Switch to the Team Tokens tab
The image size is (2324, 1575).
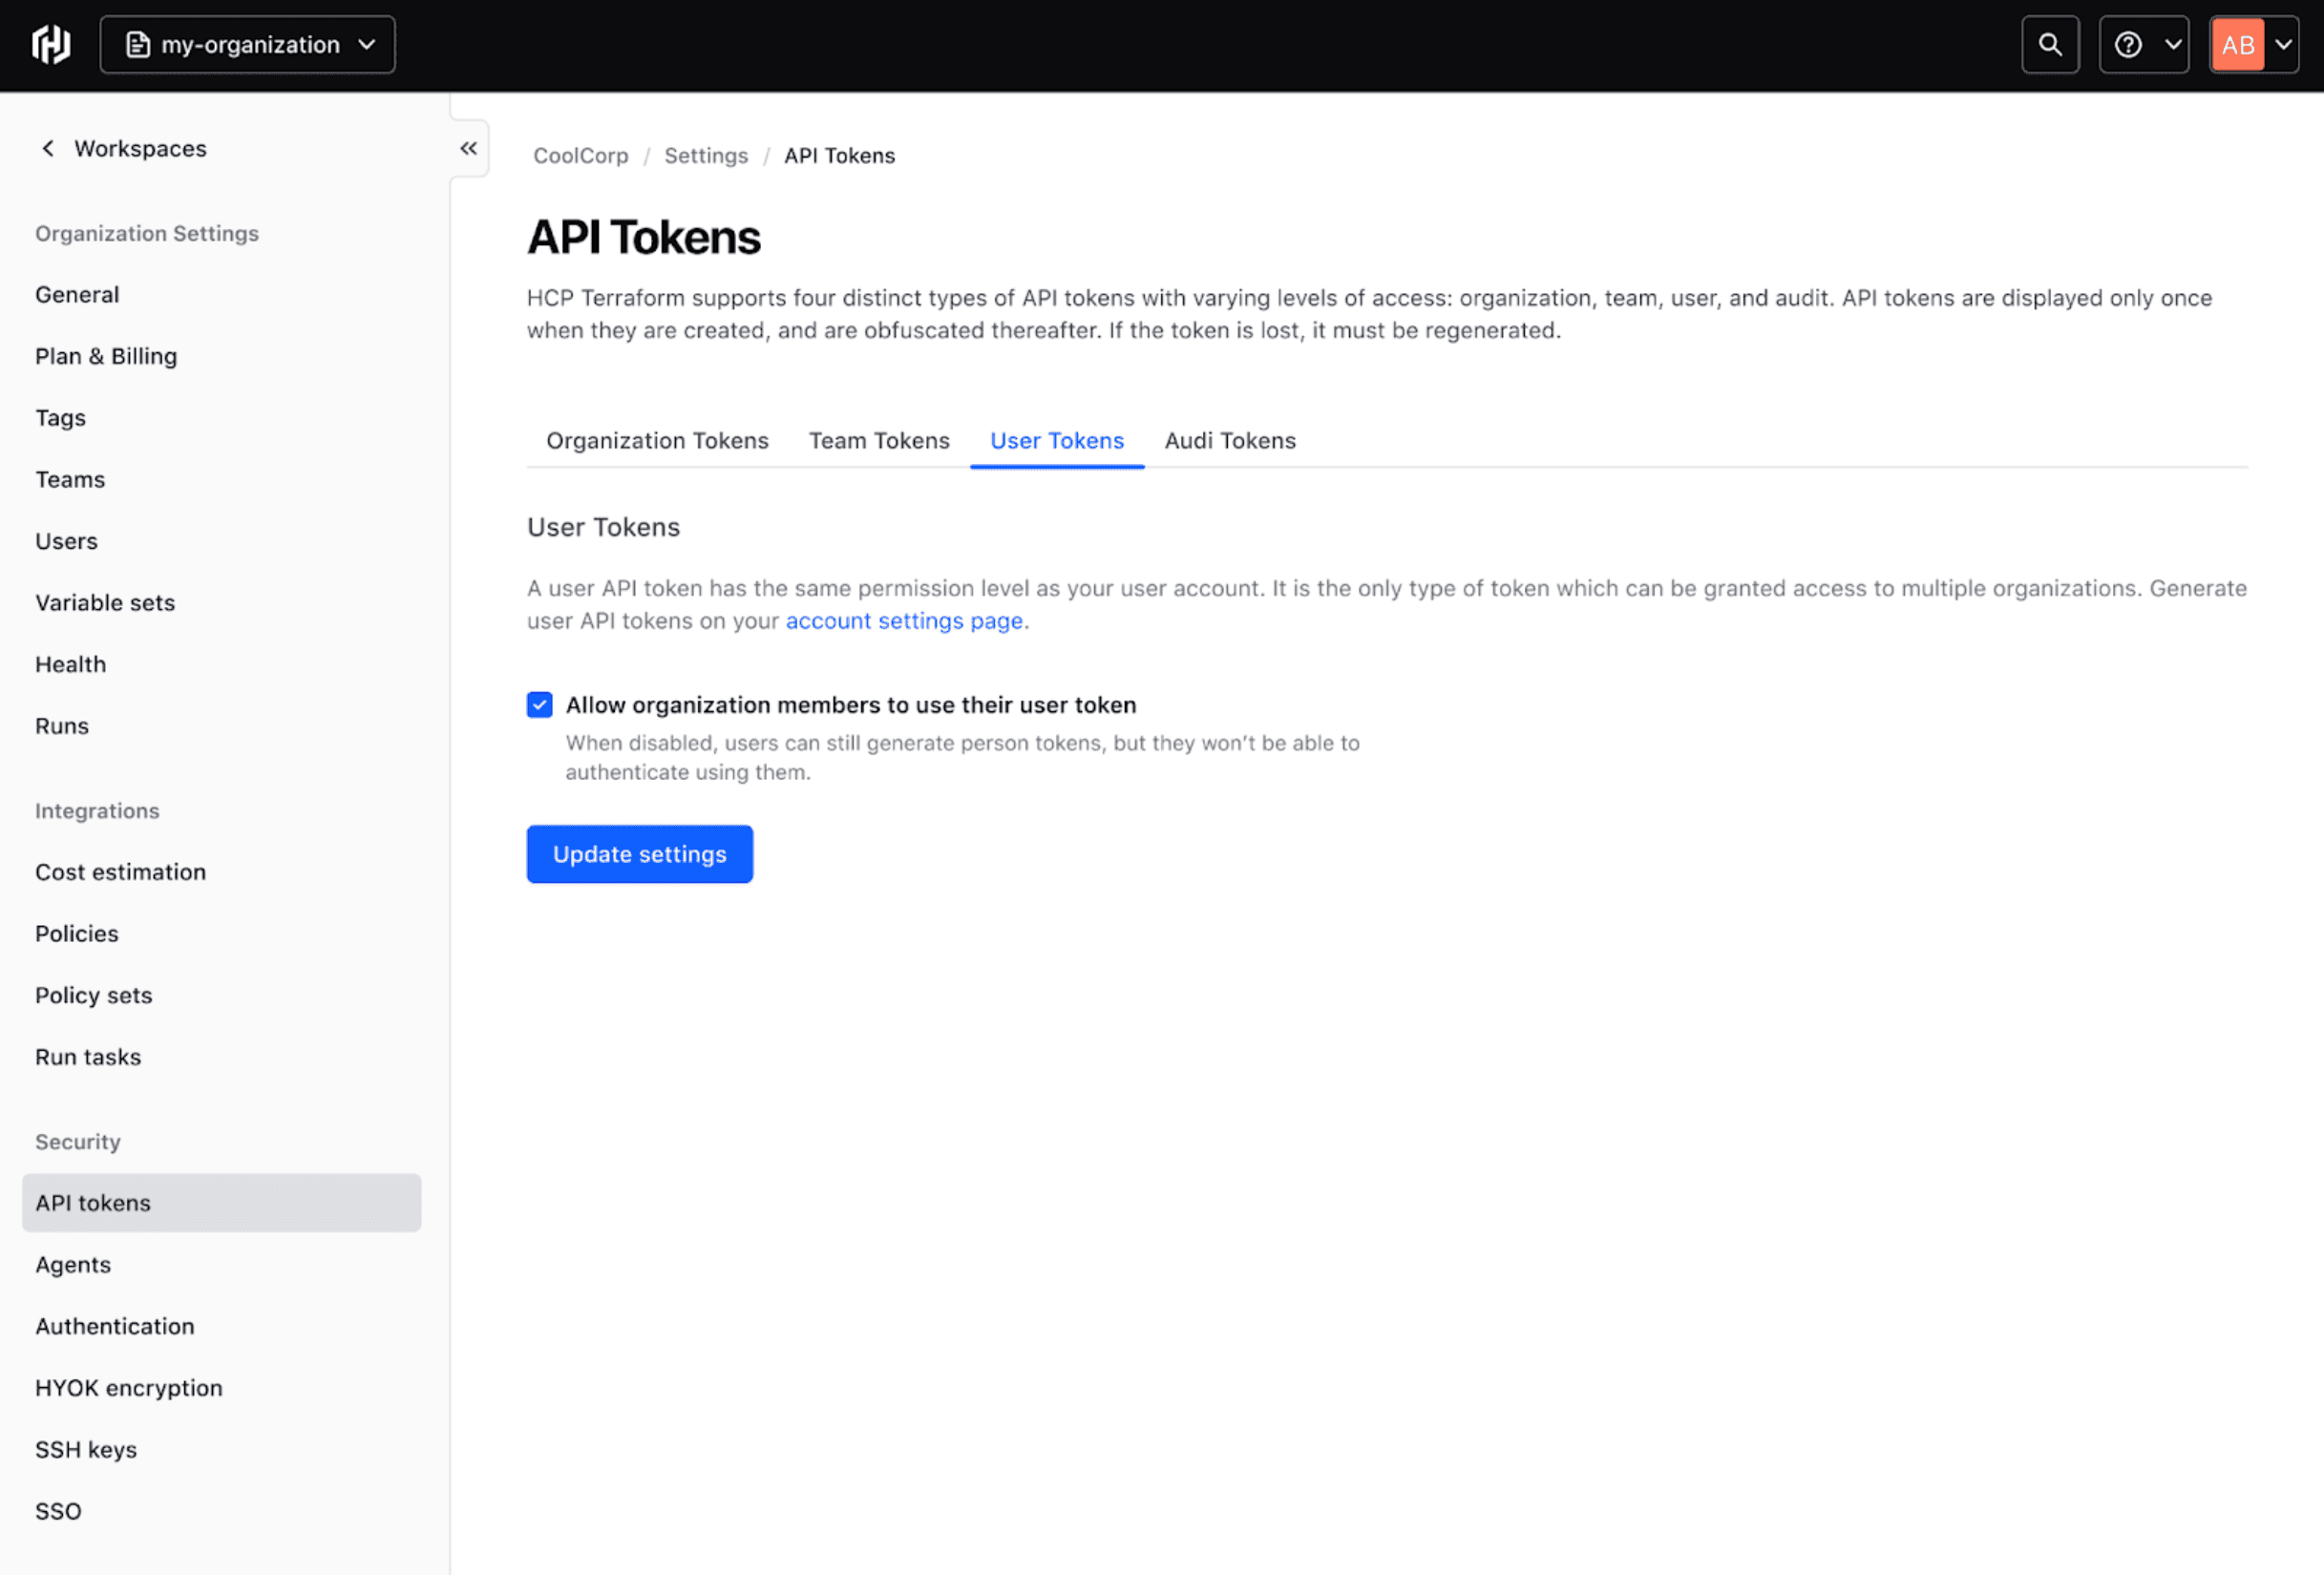[879, 441]
